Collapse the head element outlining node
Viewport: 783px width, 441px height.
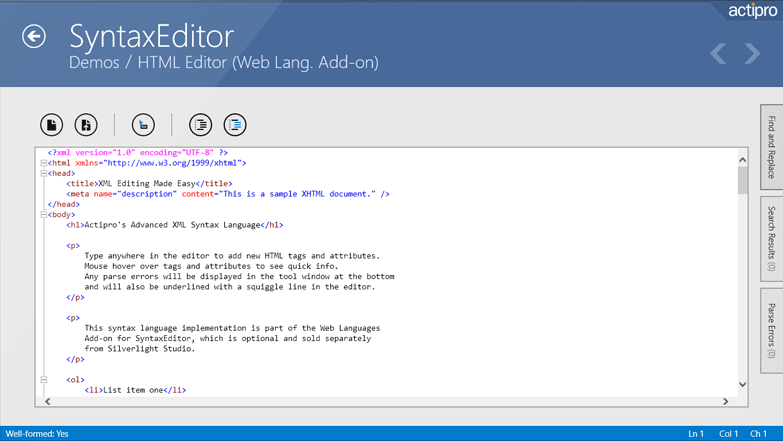tap(43, 173)
